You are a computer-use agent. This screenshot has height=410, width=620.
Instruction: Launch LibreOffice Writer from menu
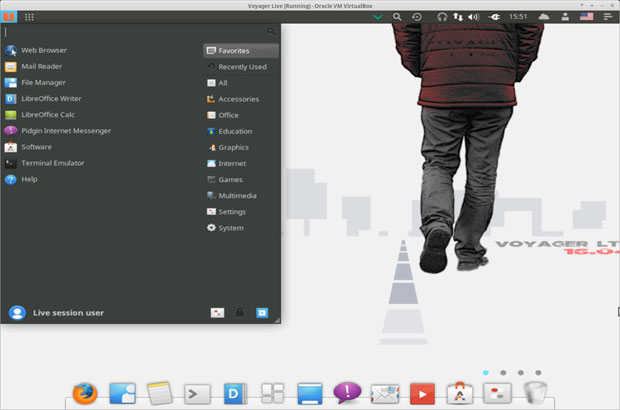[x=101, y=98]
